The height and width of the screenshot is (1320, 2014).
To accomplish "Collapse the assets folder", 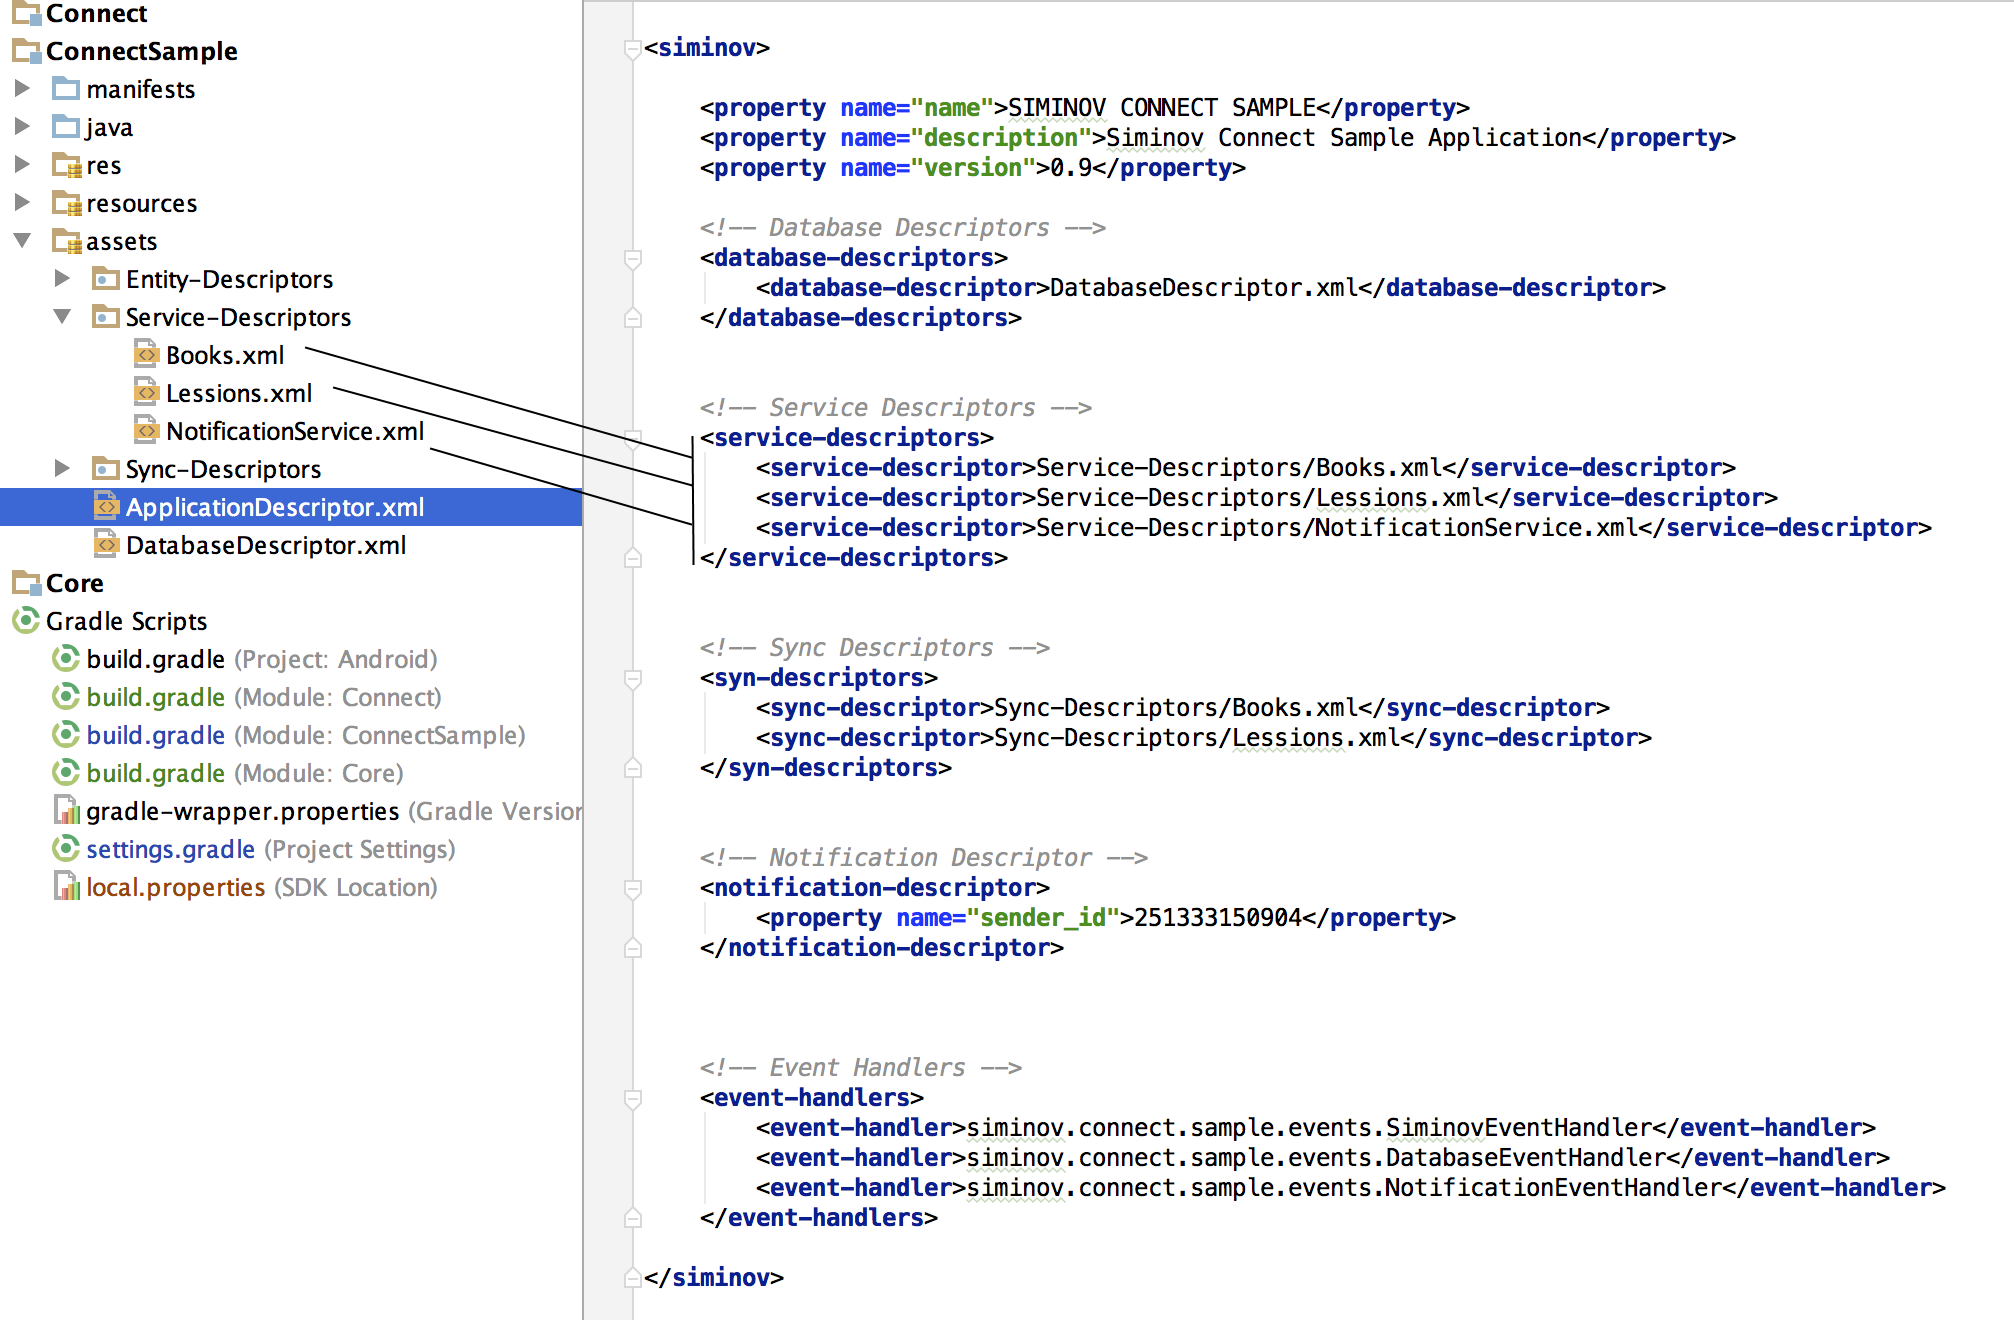I will (x=22, y=240).
